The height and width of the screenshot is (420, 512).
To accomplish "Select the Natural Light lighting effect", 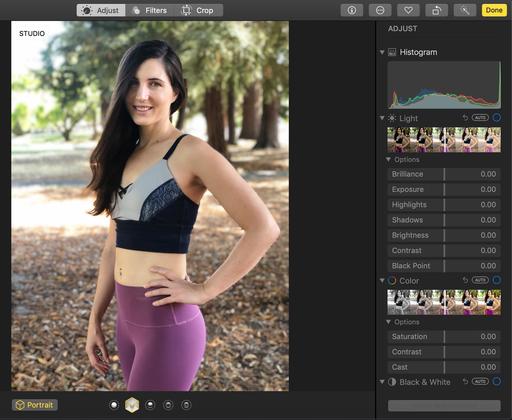I will pos(114,405).
